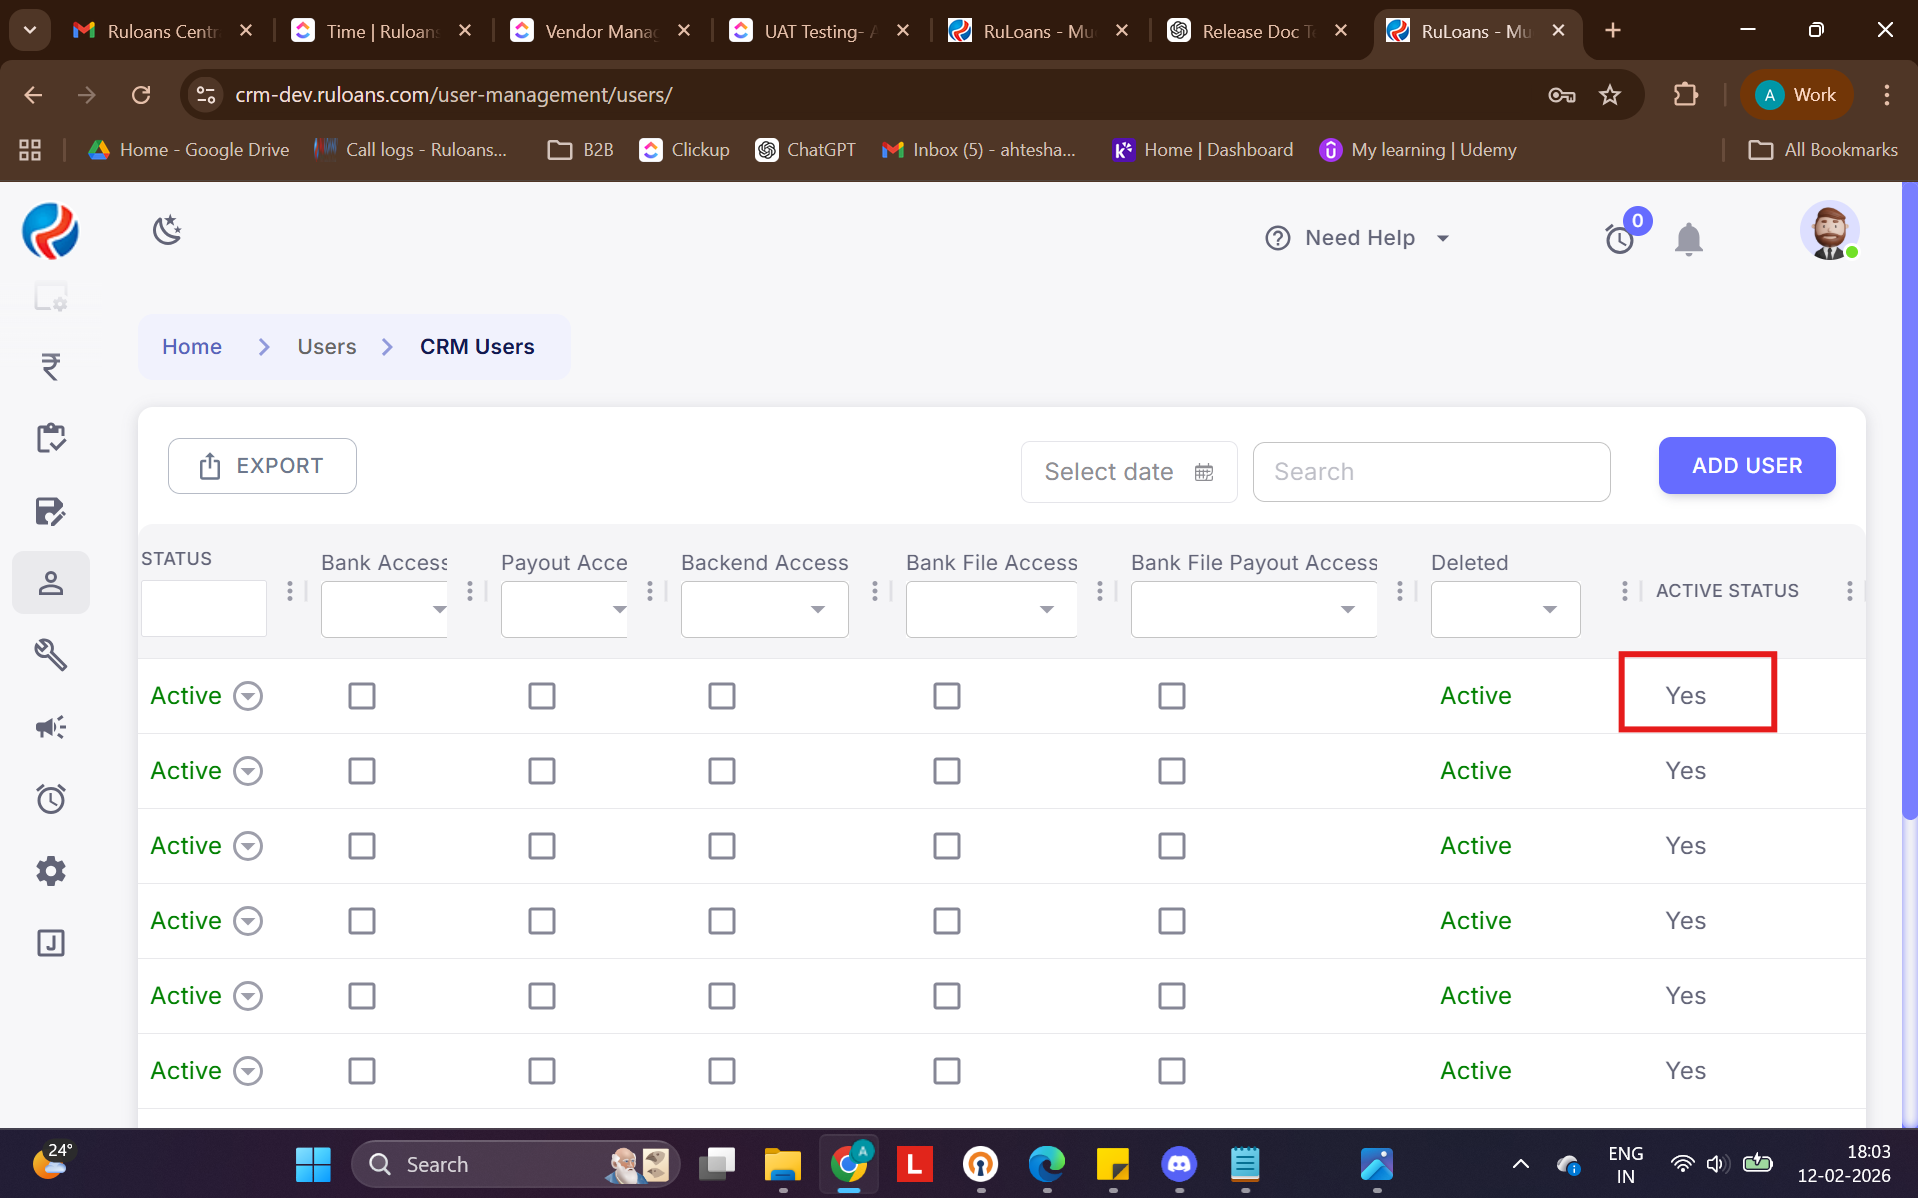Open the alarm clock sidebar icon
Screen dimensions: 1918x1198
[51, 799]
